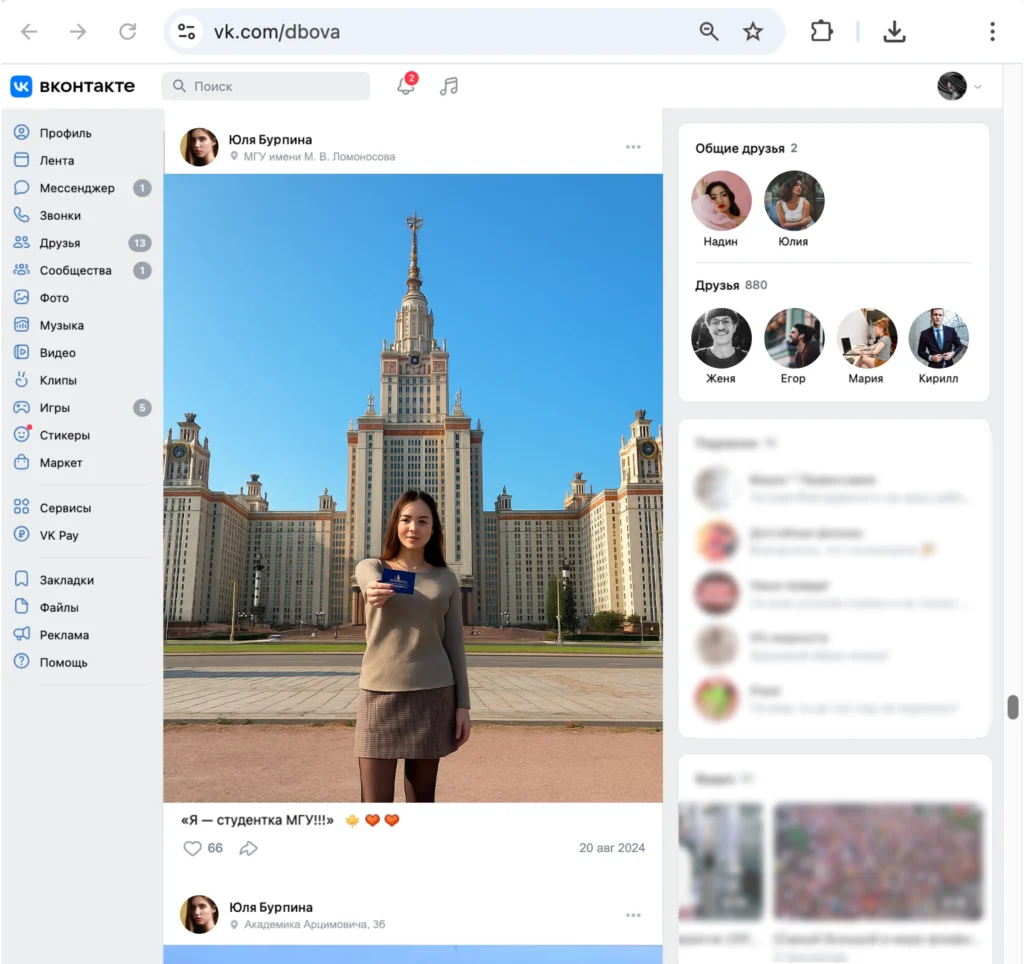Open the notifications bell icon
1024x964 pixels.
pos(405,86)
